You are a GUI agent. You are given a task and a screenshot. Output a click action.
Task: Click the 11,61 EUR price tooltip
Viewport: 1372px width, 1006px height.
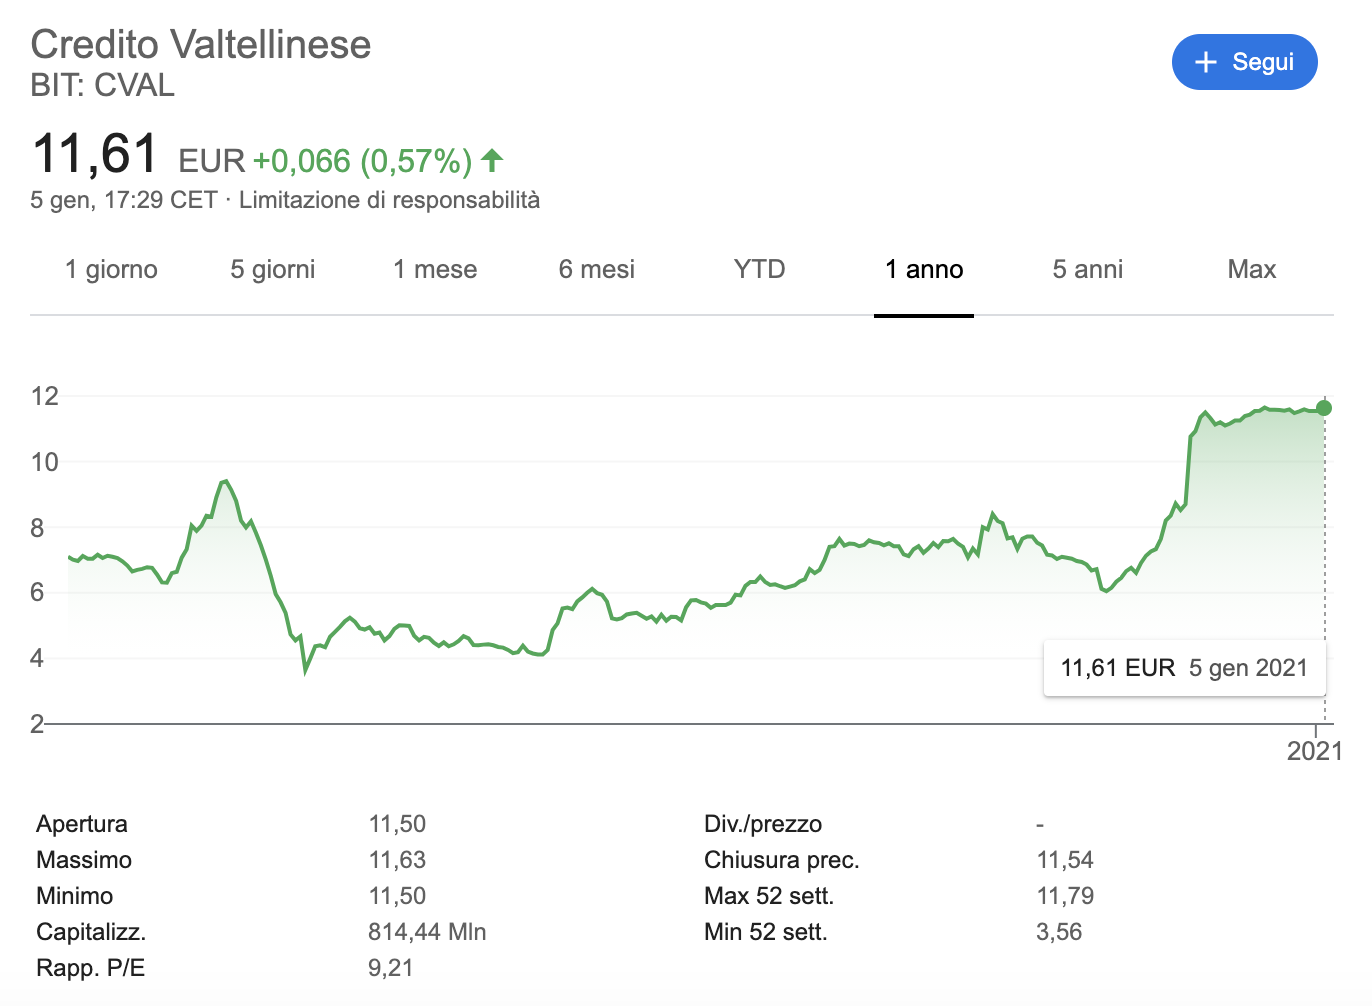click(x=1184, y=668)
